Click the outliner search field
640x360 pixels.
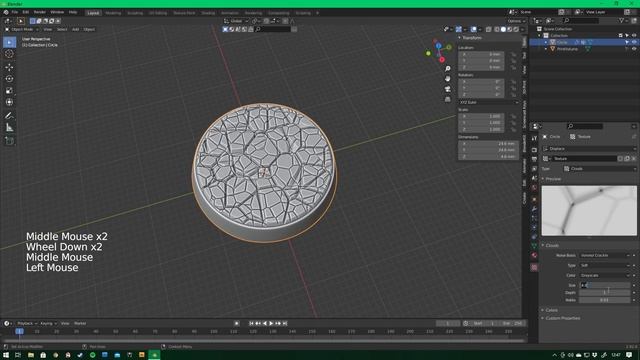point(581,20)
